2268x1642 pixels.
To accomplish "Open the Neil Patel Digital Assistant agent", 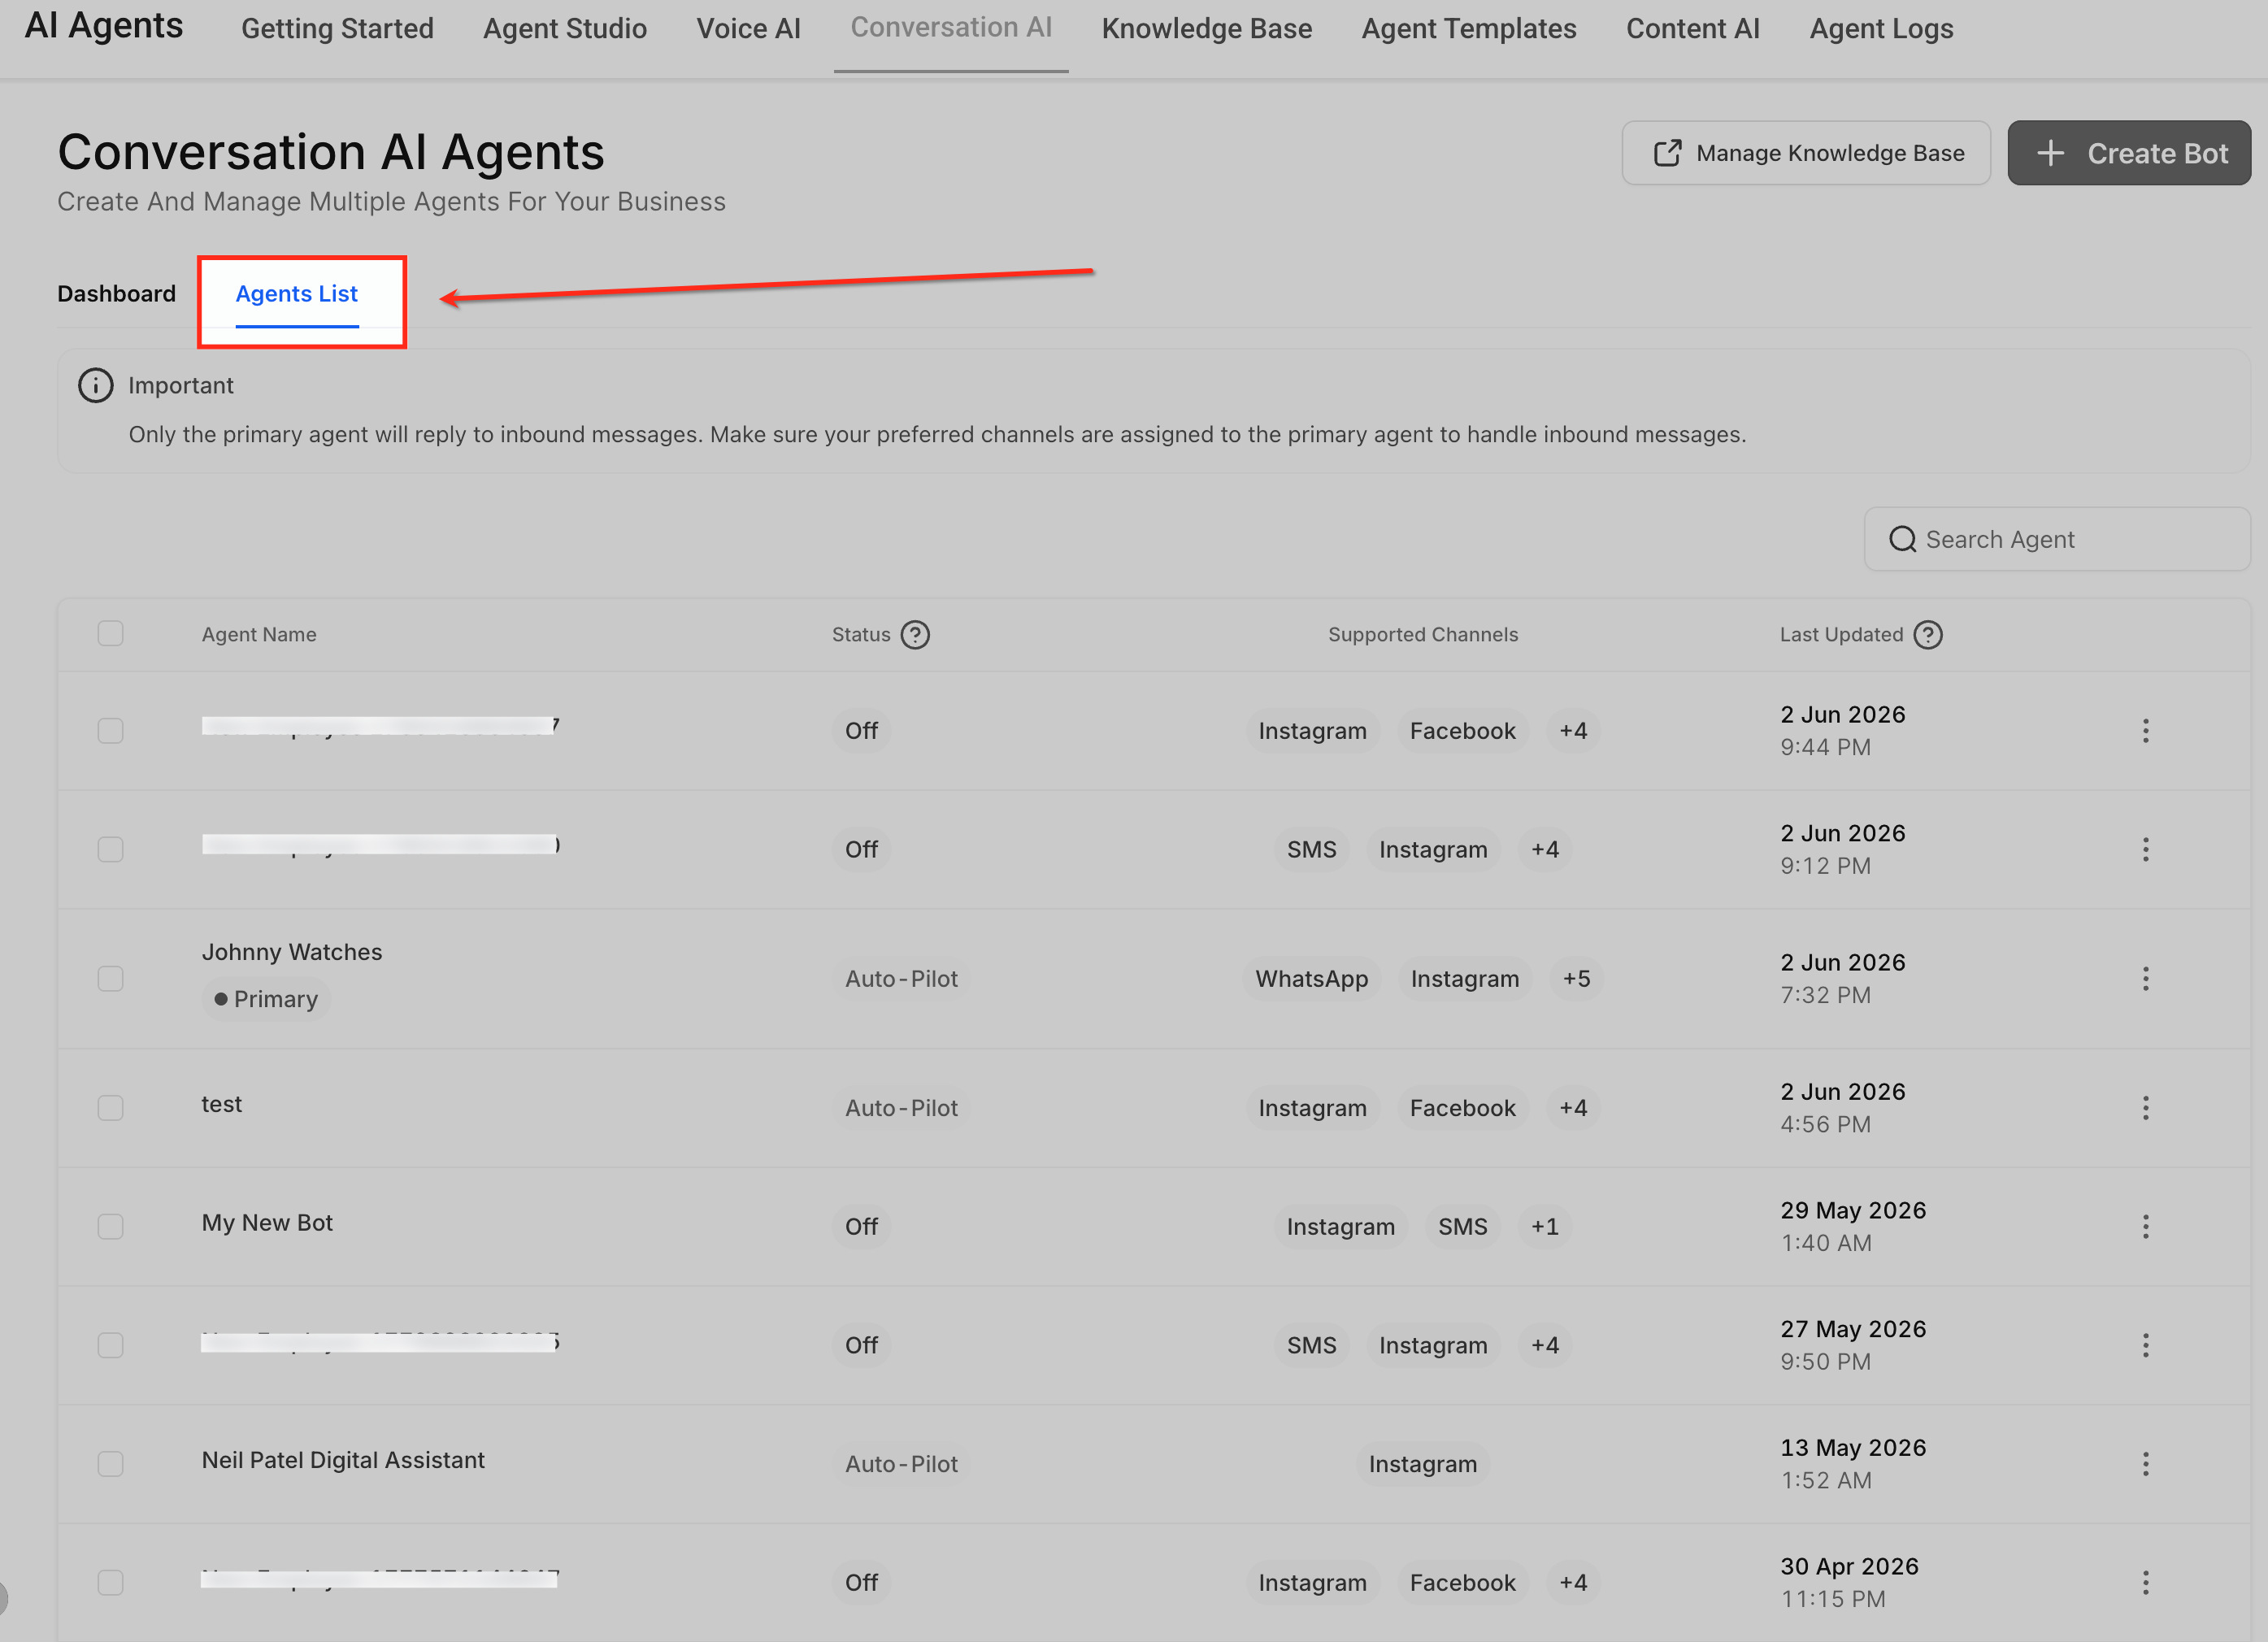I will pos(343,1460).
